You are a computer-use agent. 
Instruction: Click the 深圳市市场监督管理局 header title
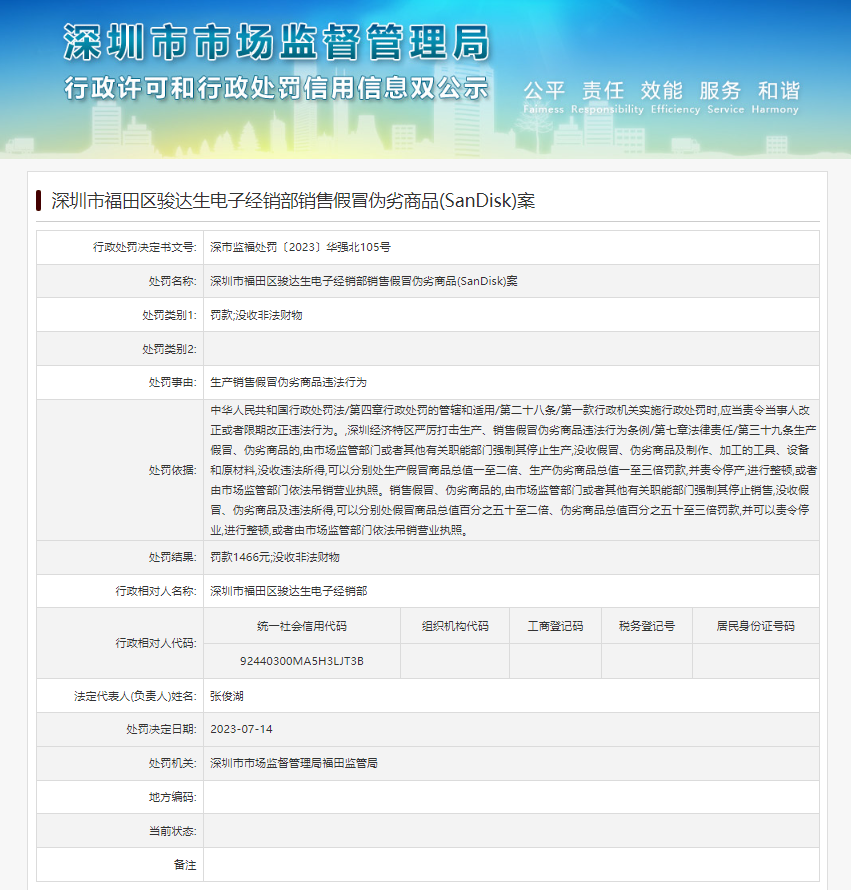[276, 43]
